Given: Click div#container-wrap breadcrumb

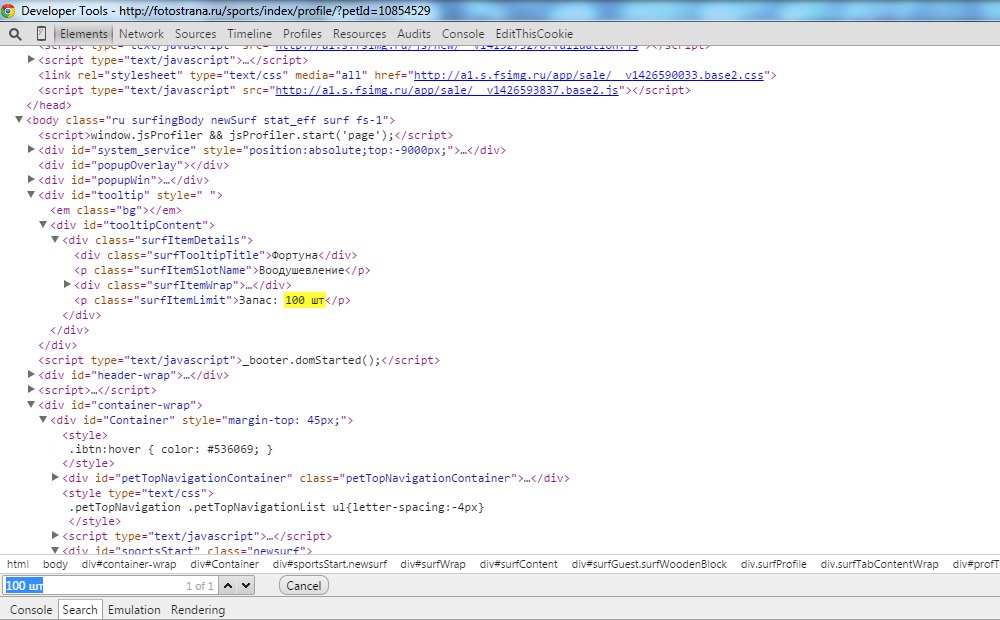Looking at the screenshot, I should point(129,565).
